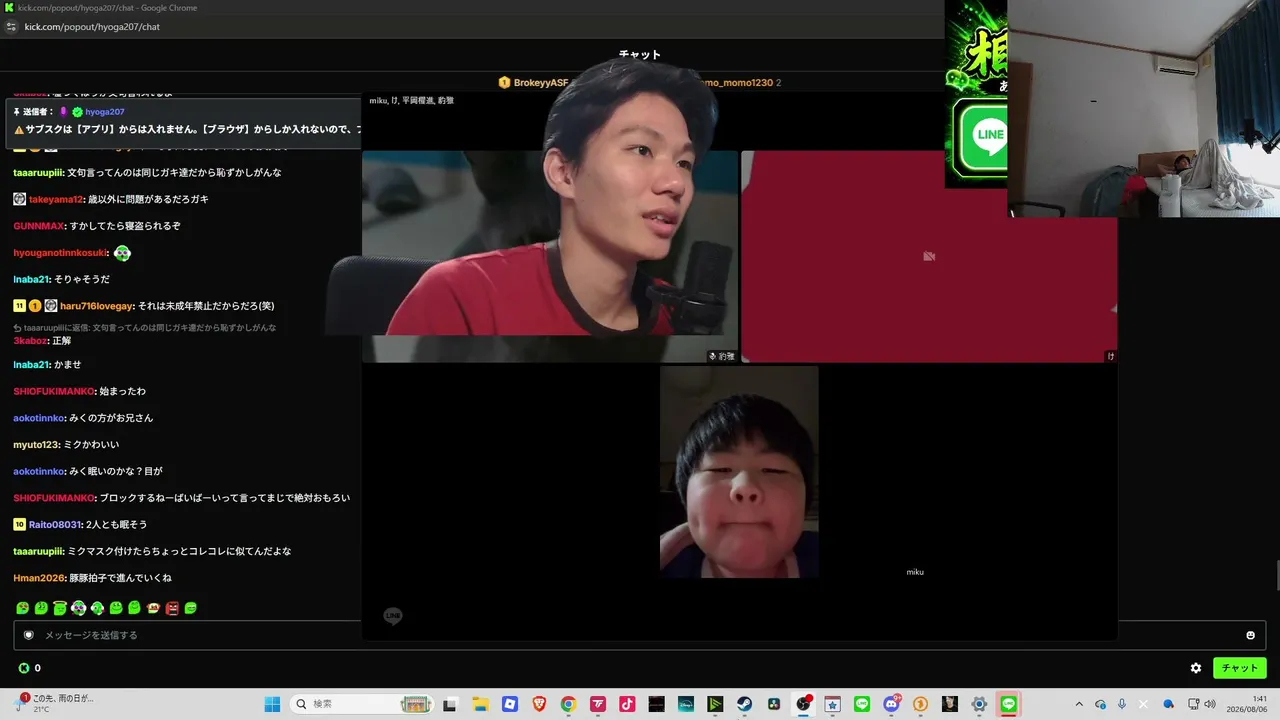The image size is (1280, 720).
Task: Focus the メッセージを送信する input field
Action: click(640, 635)
